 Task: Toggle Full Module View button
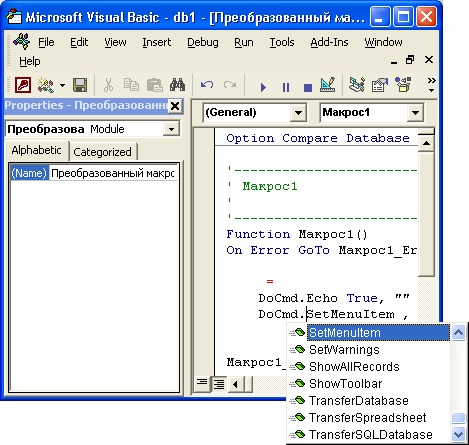click(x=219, y=384)
